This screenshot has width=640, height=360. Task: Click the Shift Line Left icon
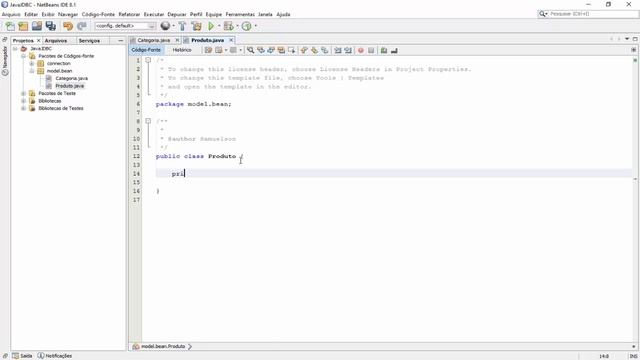pyautogui.click(x=338, y=50)
